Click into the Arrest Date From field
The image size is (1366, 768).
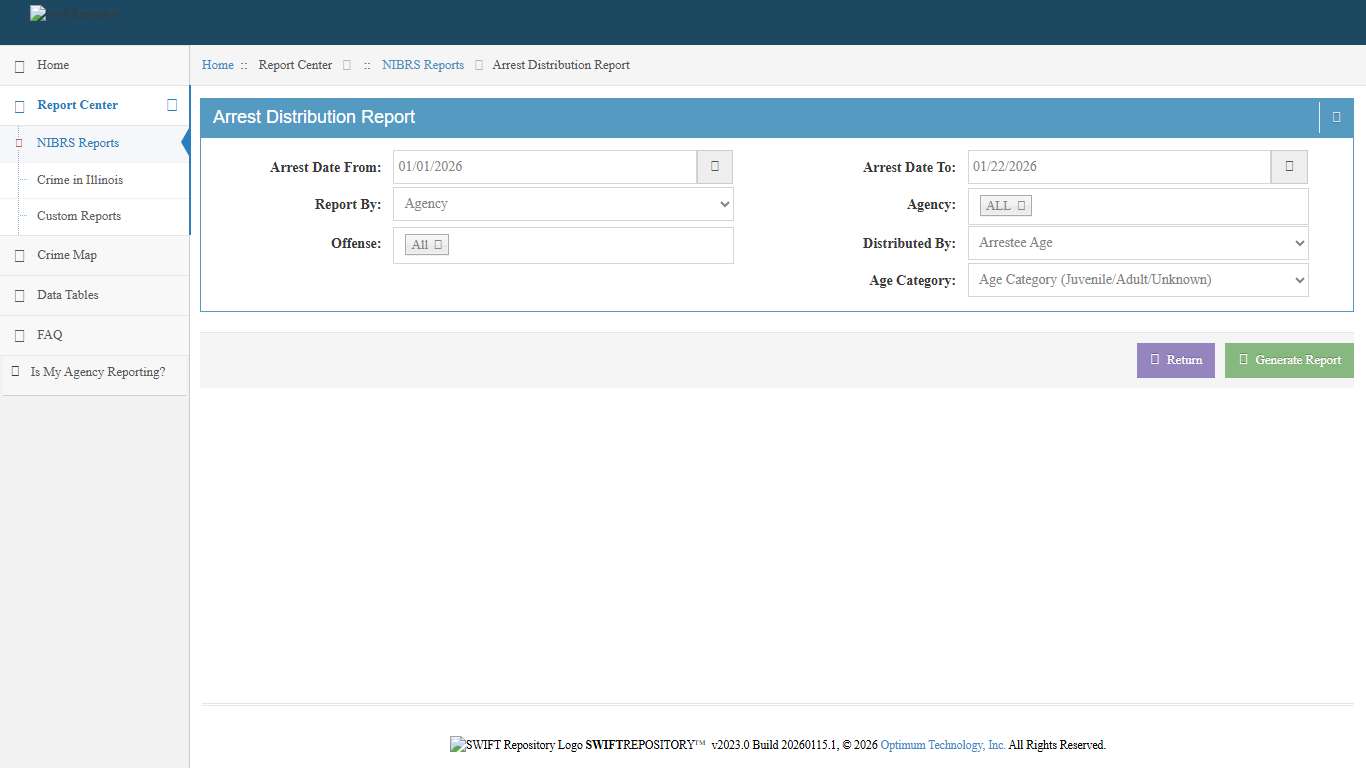point(544,167)
